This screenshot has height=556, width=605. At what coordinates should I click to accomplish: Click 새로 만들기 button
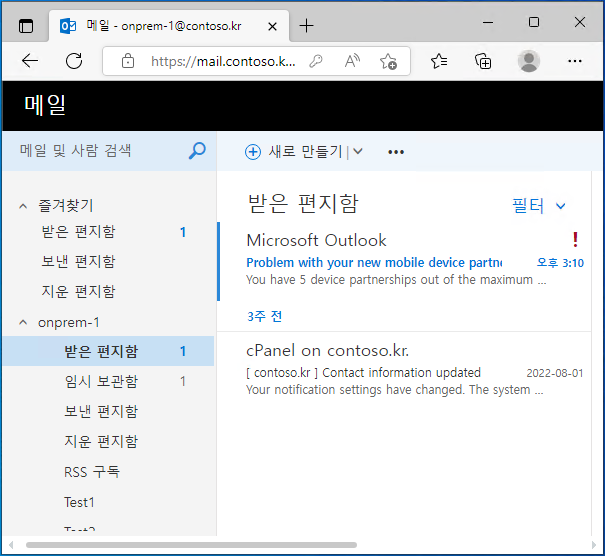click(305, 152)
